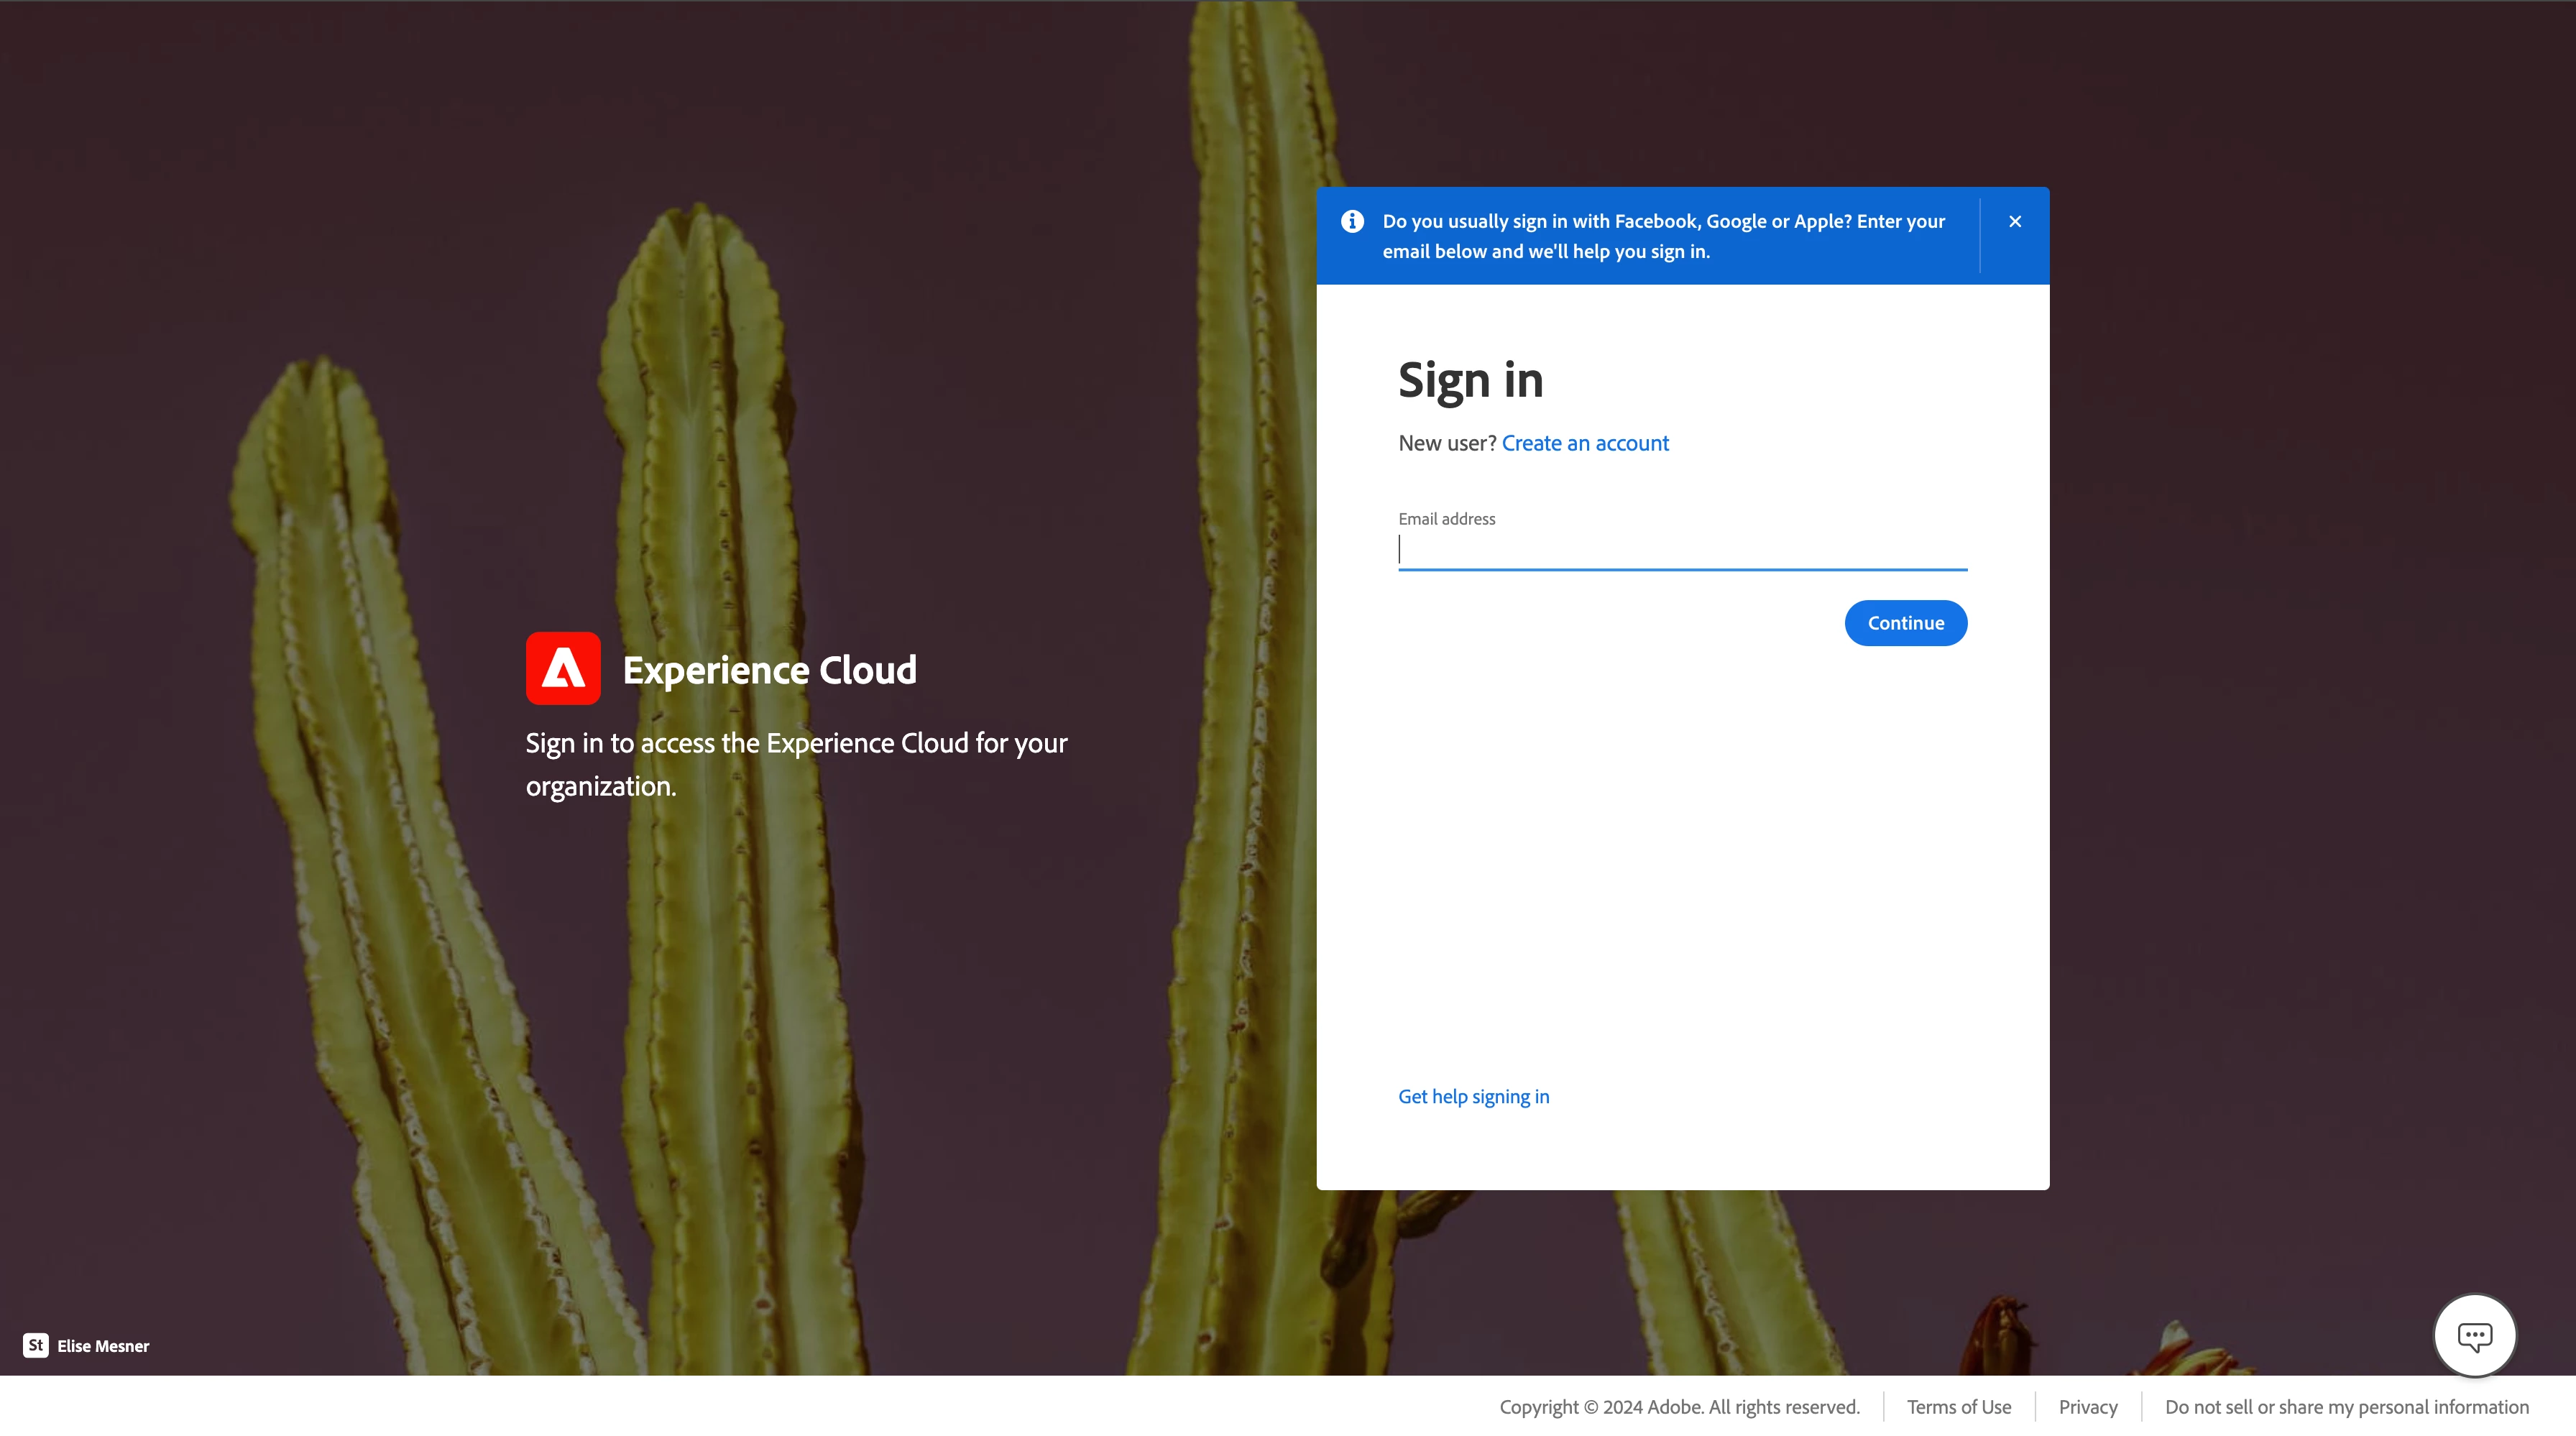The width and height of the screenshot is (2576, 1436).
Task: Click the New user? text
Action: 1446,443
